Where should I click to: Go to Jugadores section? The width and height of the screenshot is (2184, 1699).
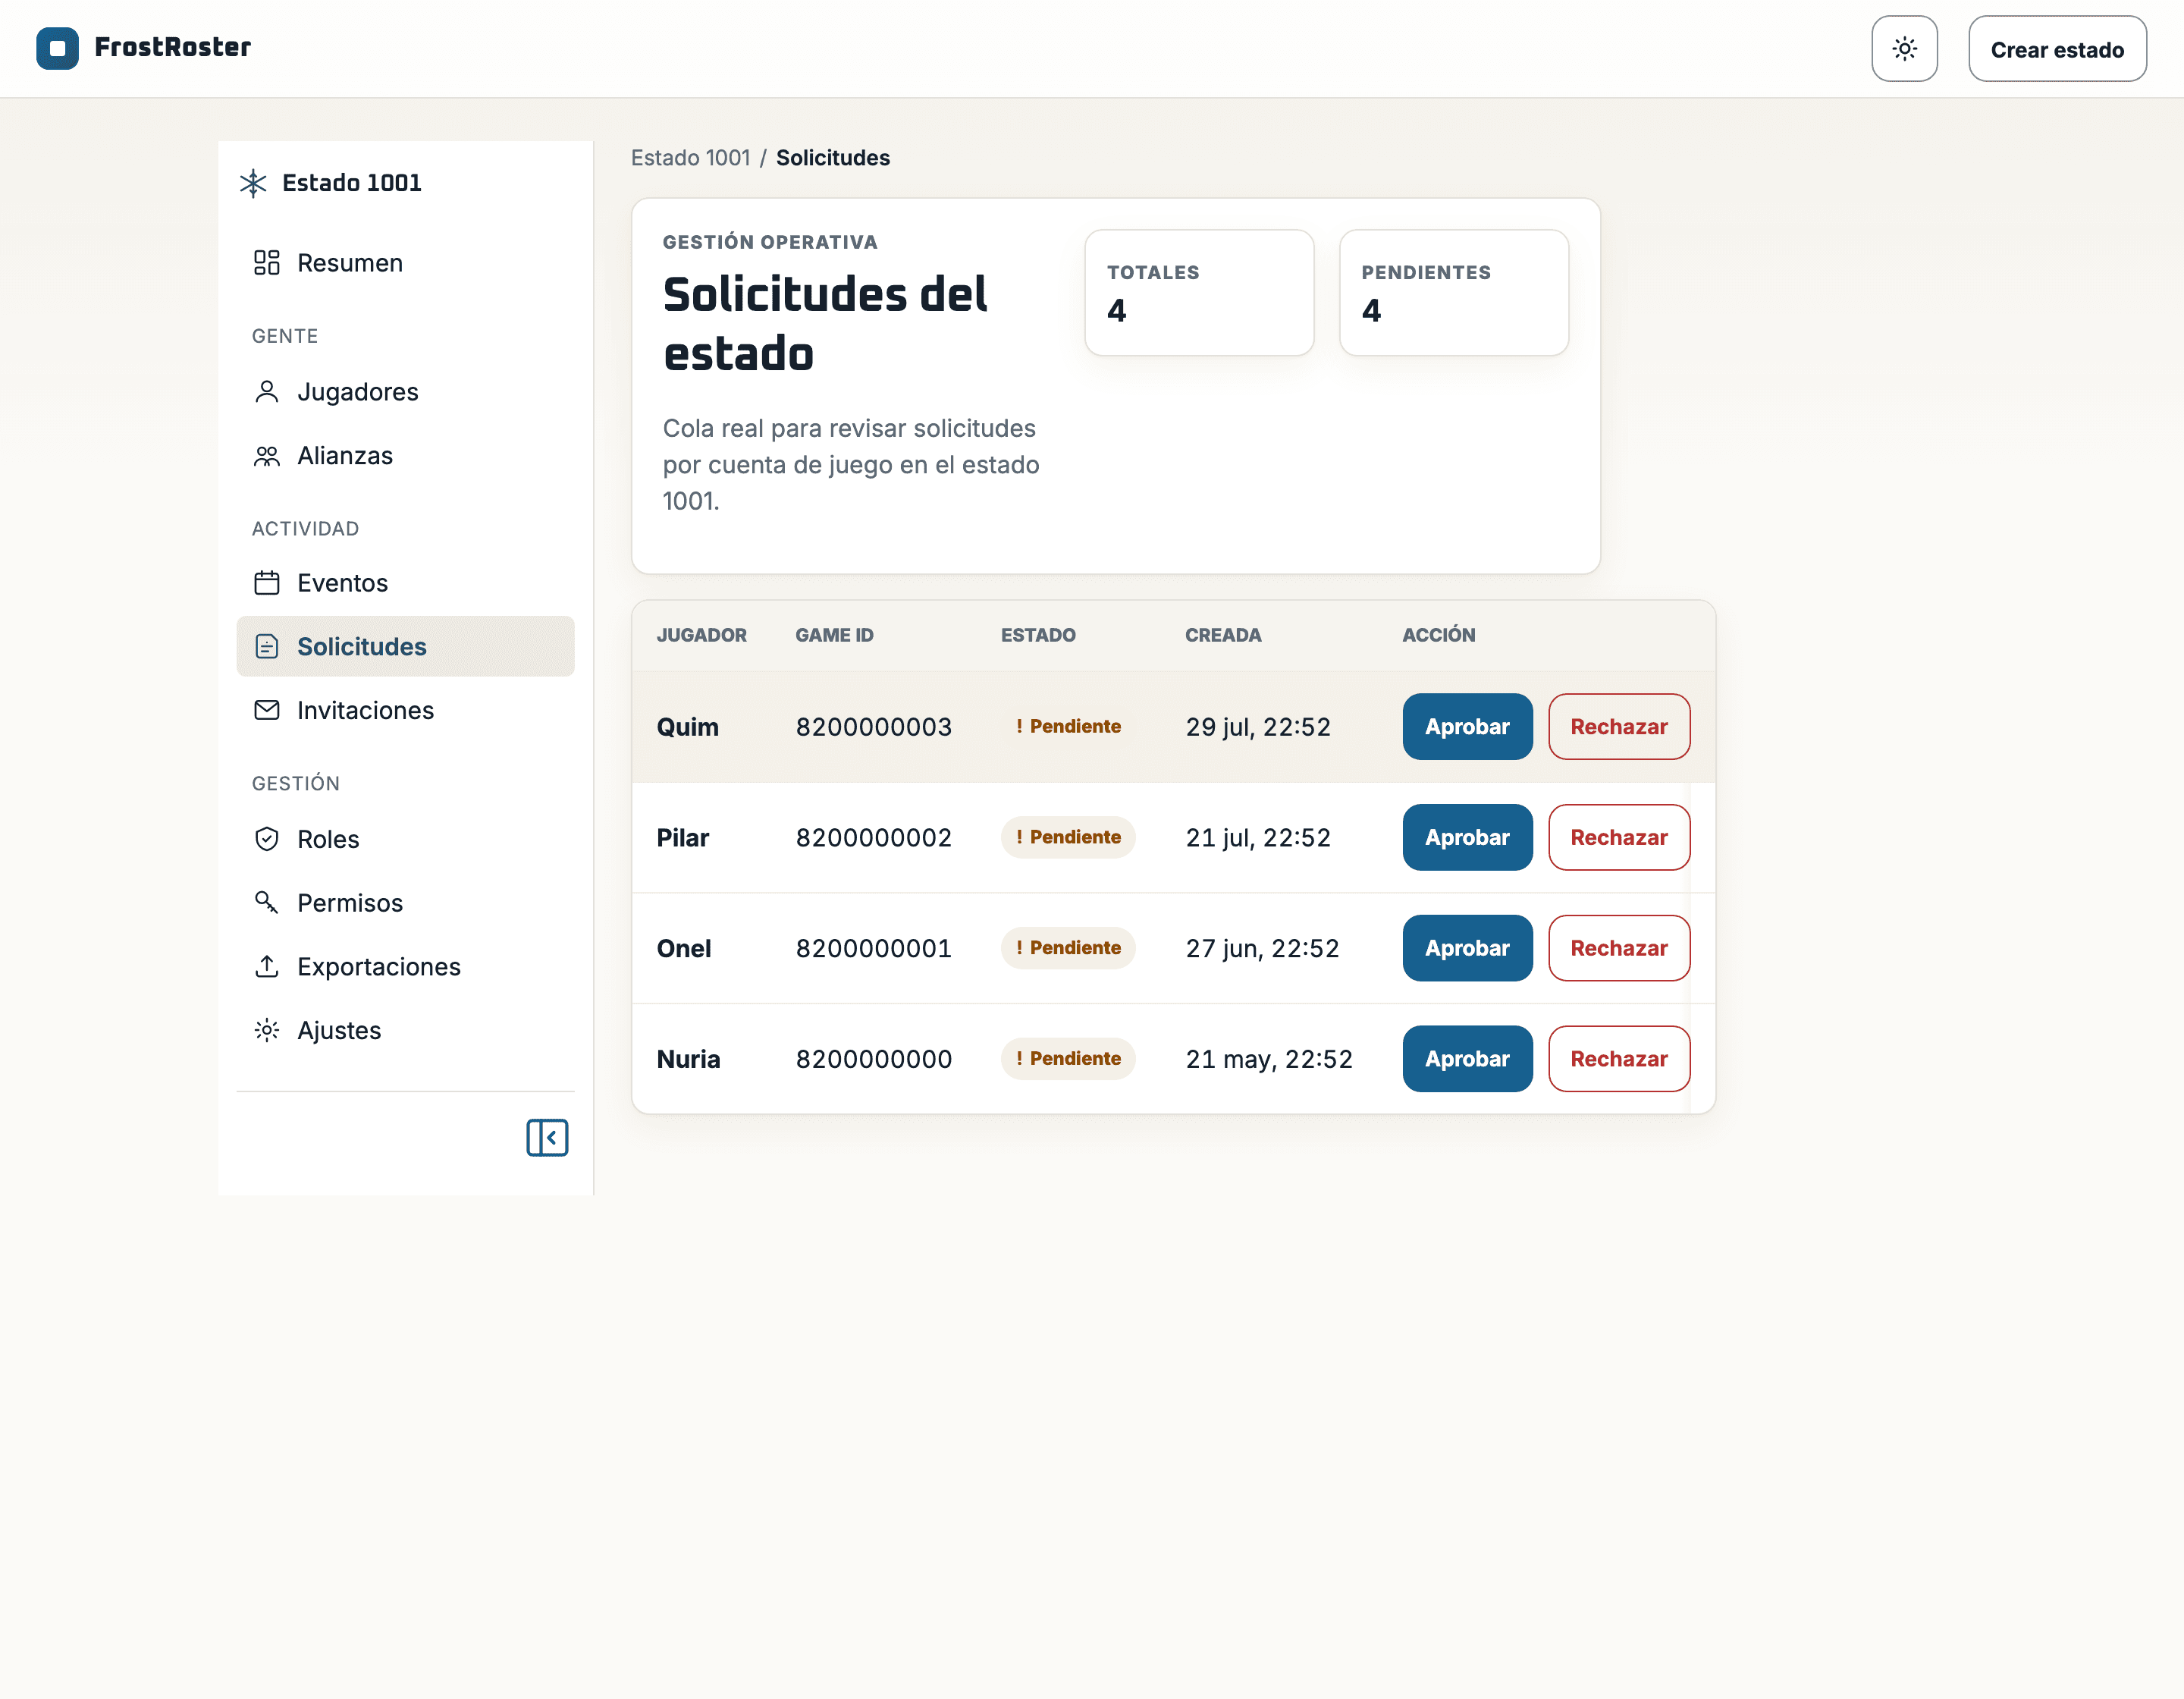click(405, 391)
